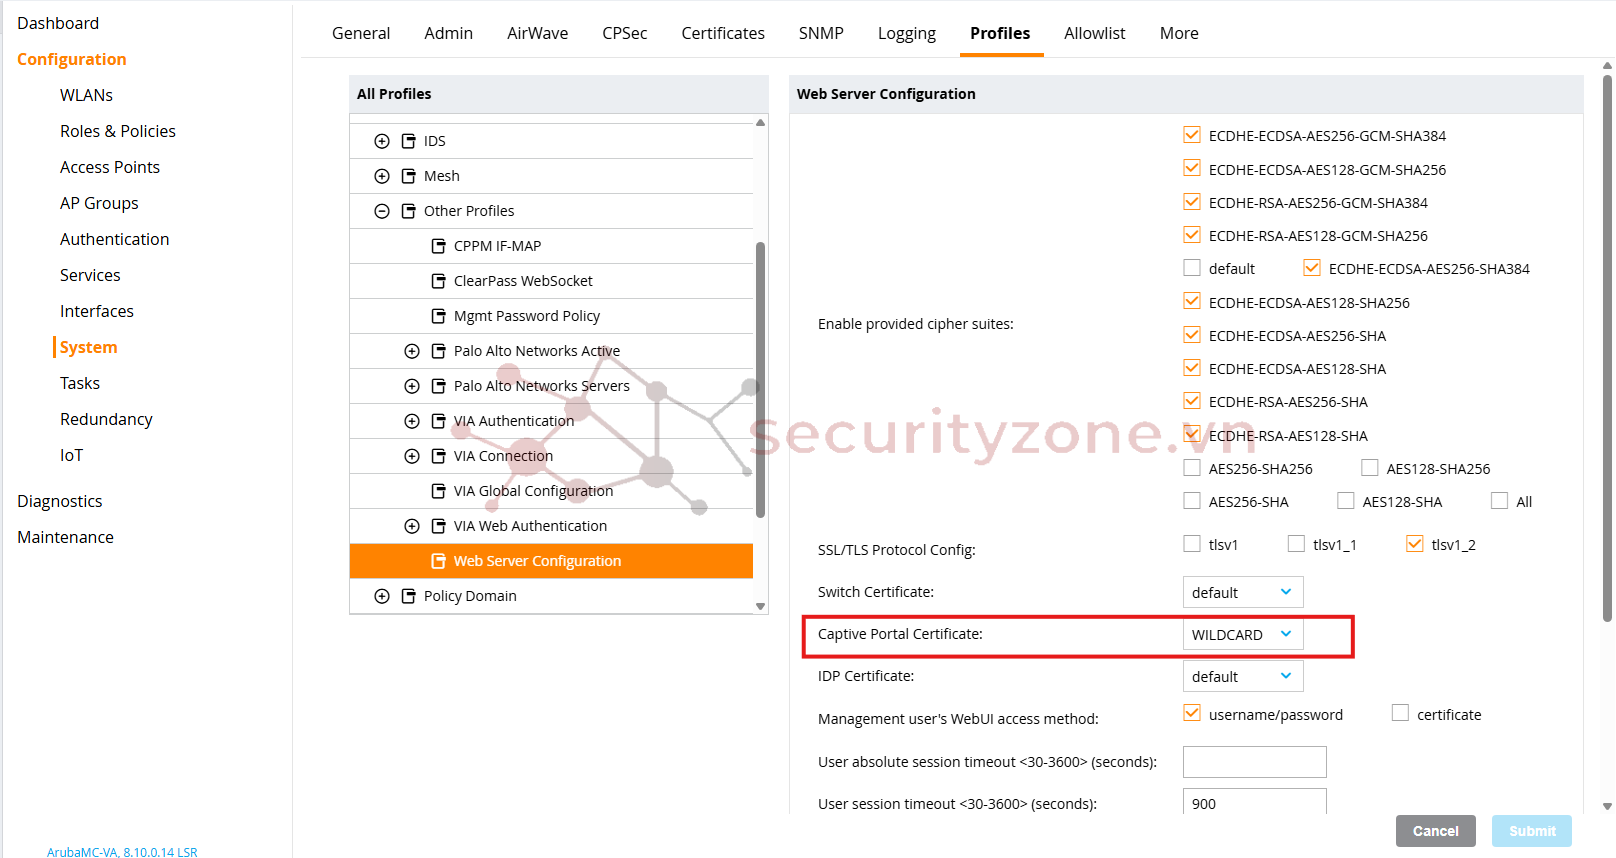Enable the tlsv1 protocol checkbox
The height and width of the screenshot is (858, 1616).
pyautogui.click(x=1192, y=544)
